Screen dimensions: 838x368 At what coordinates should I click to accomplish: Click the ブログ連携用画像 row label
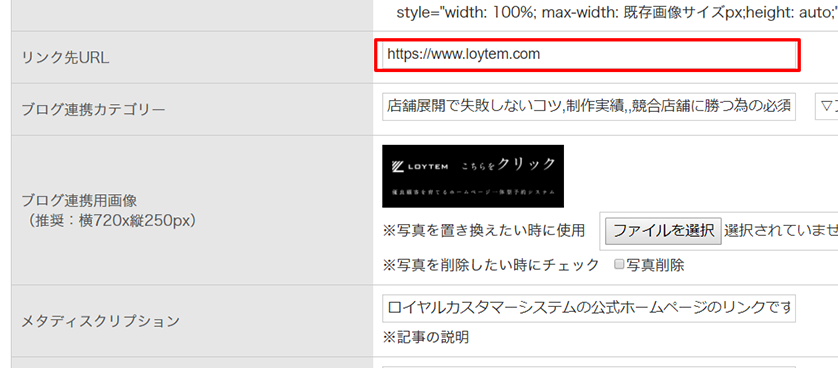[80, 201]
